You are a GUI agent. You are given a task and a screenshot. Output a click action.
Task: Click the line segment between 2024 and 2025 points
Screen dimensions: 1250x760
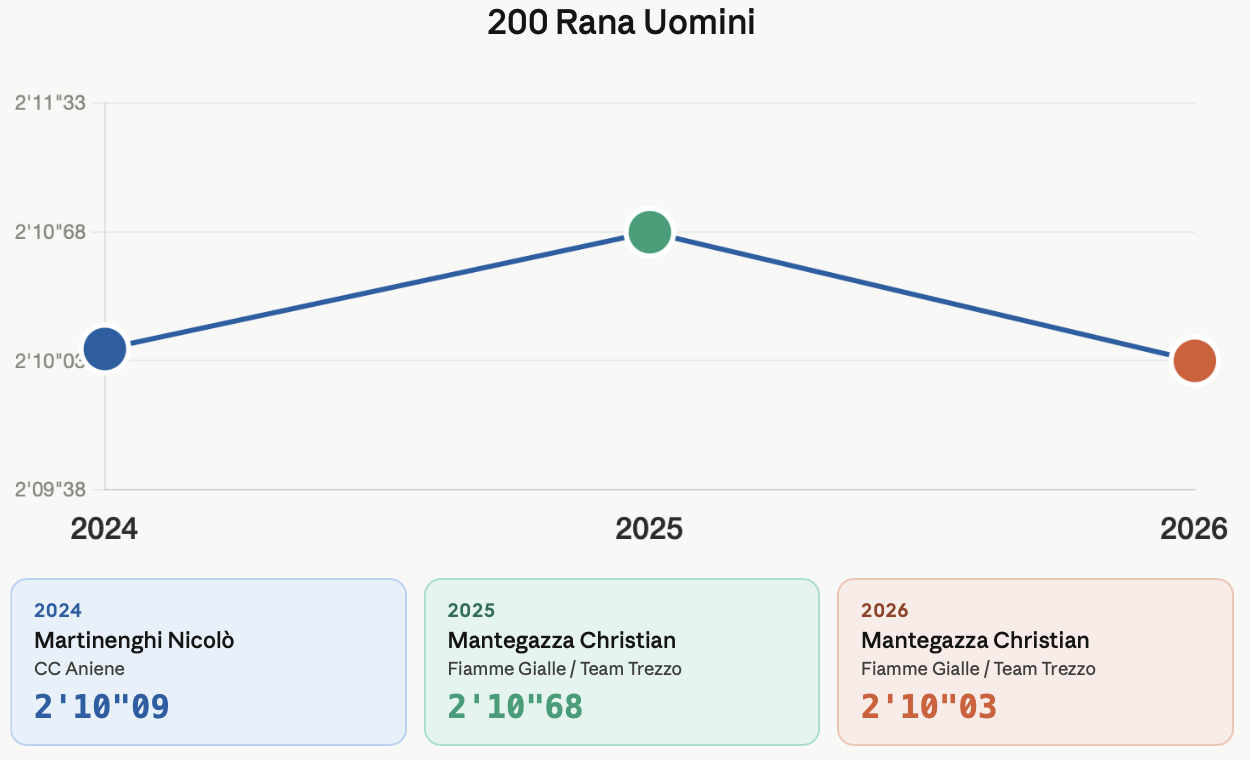coord(377,290)
